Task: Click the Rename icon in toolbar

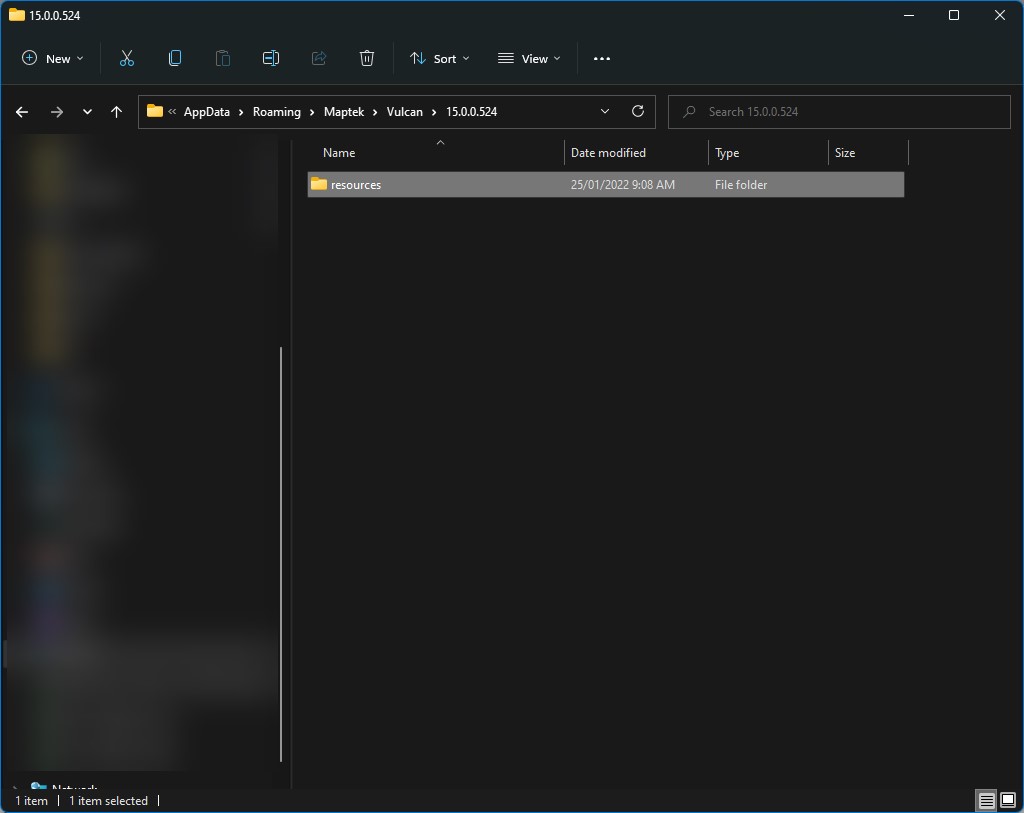Action: (271, 59)
